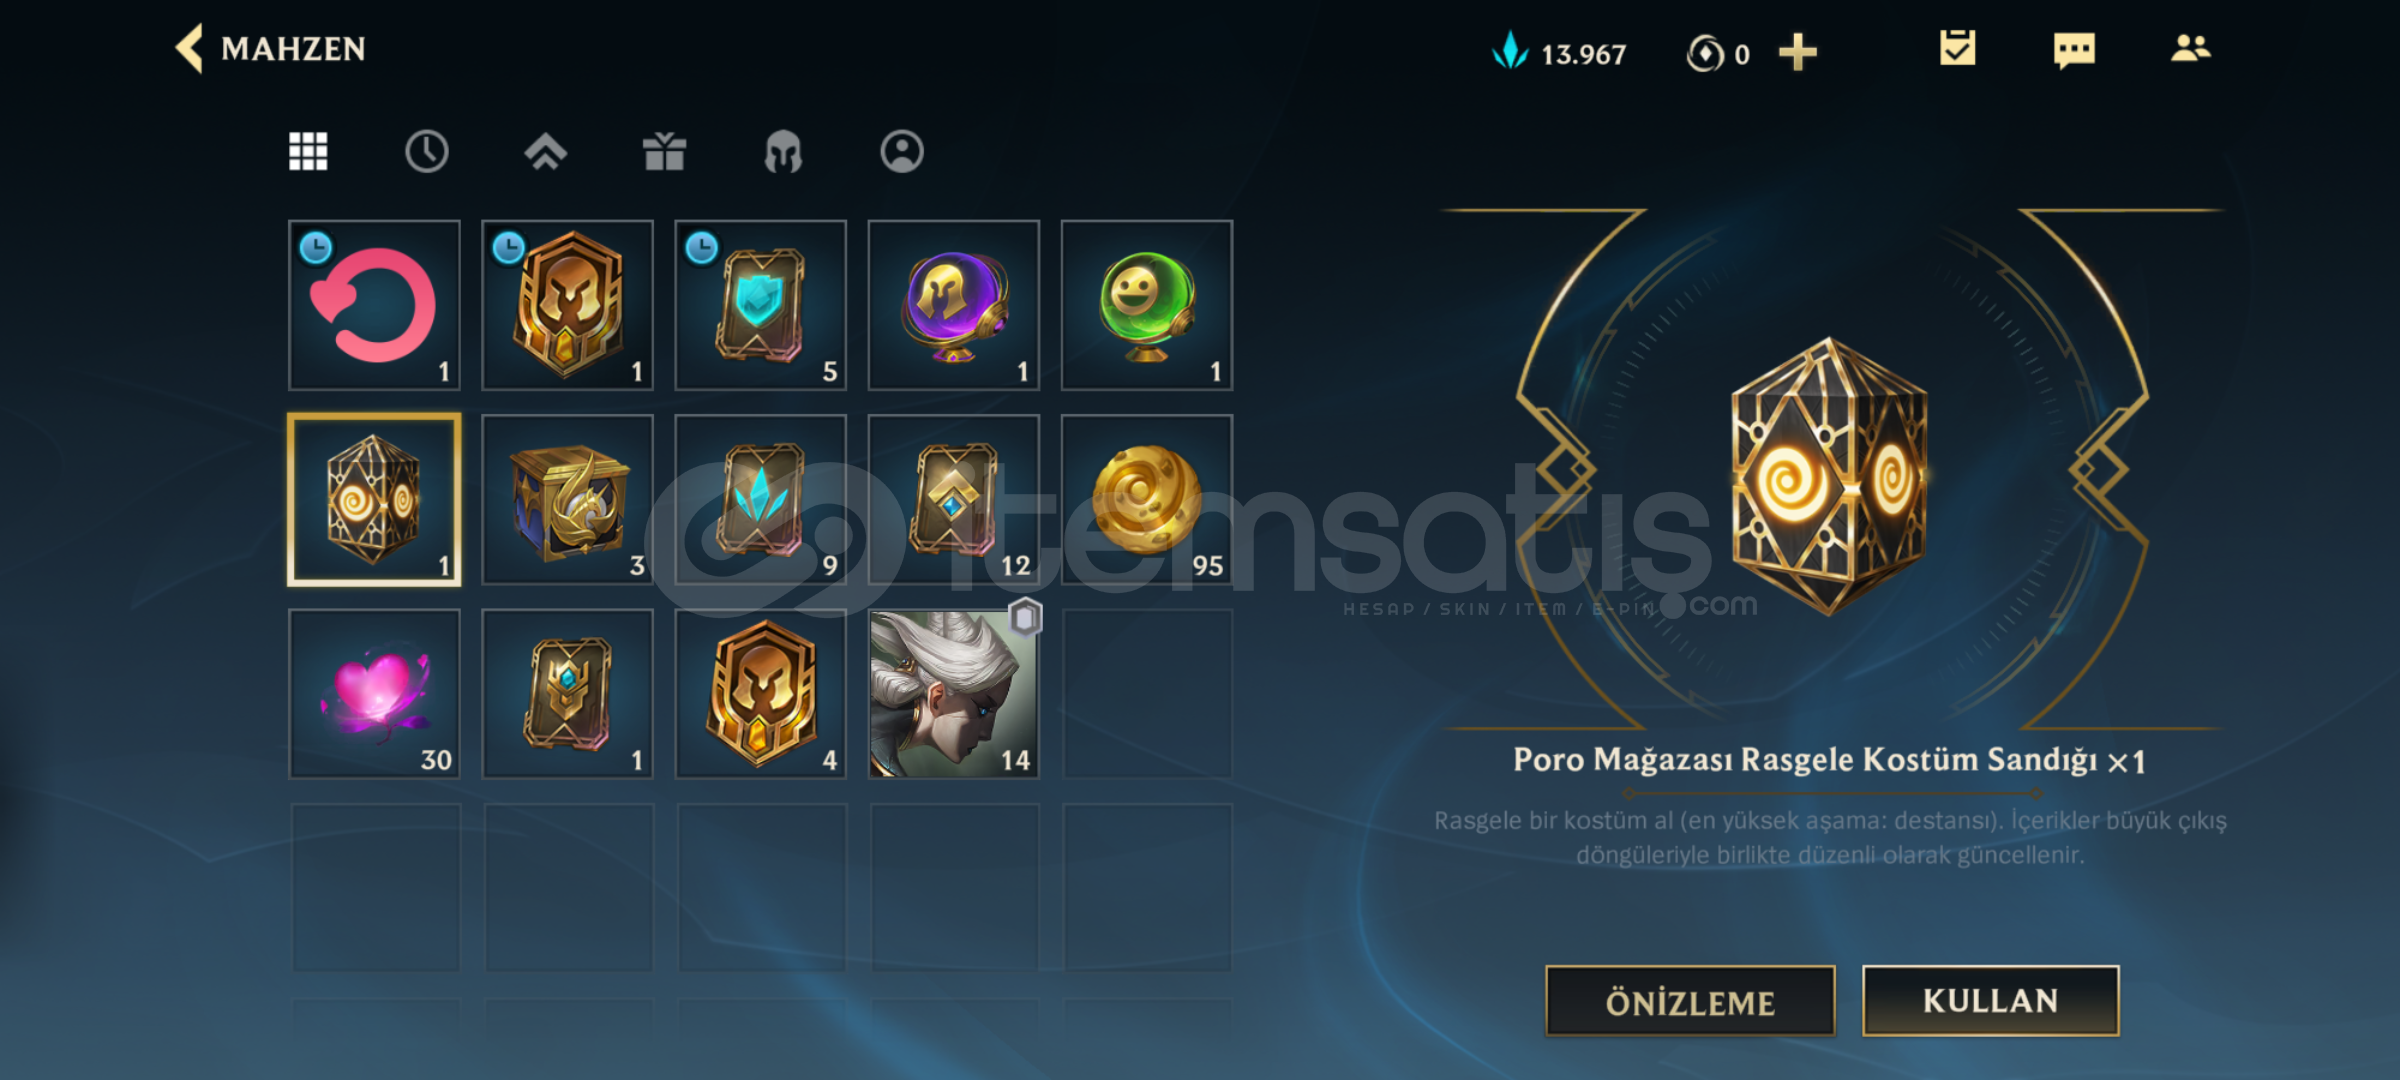The width and height of the screenshot is (2400, 1080).
Task: Open the chat messages icon
Action: coord(2074,49)
